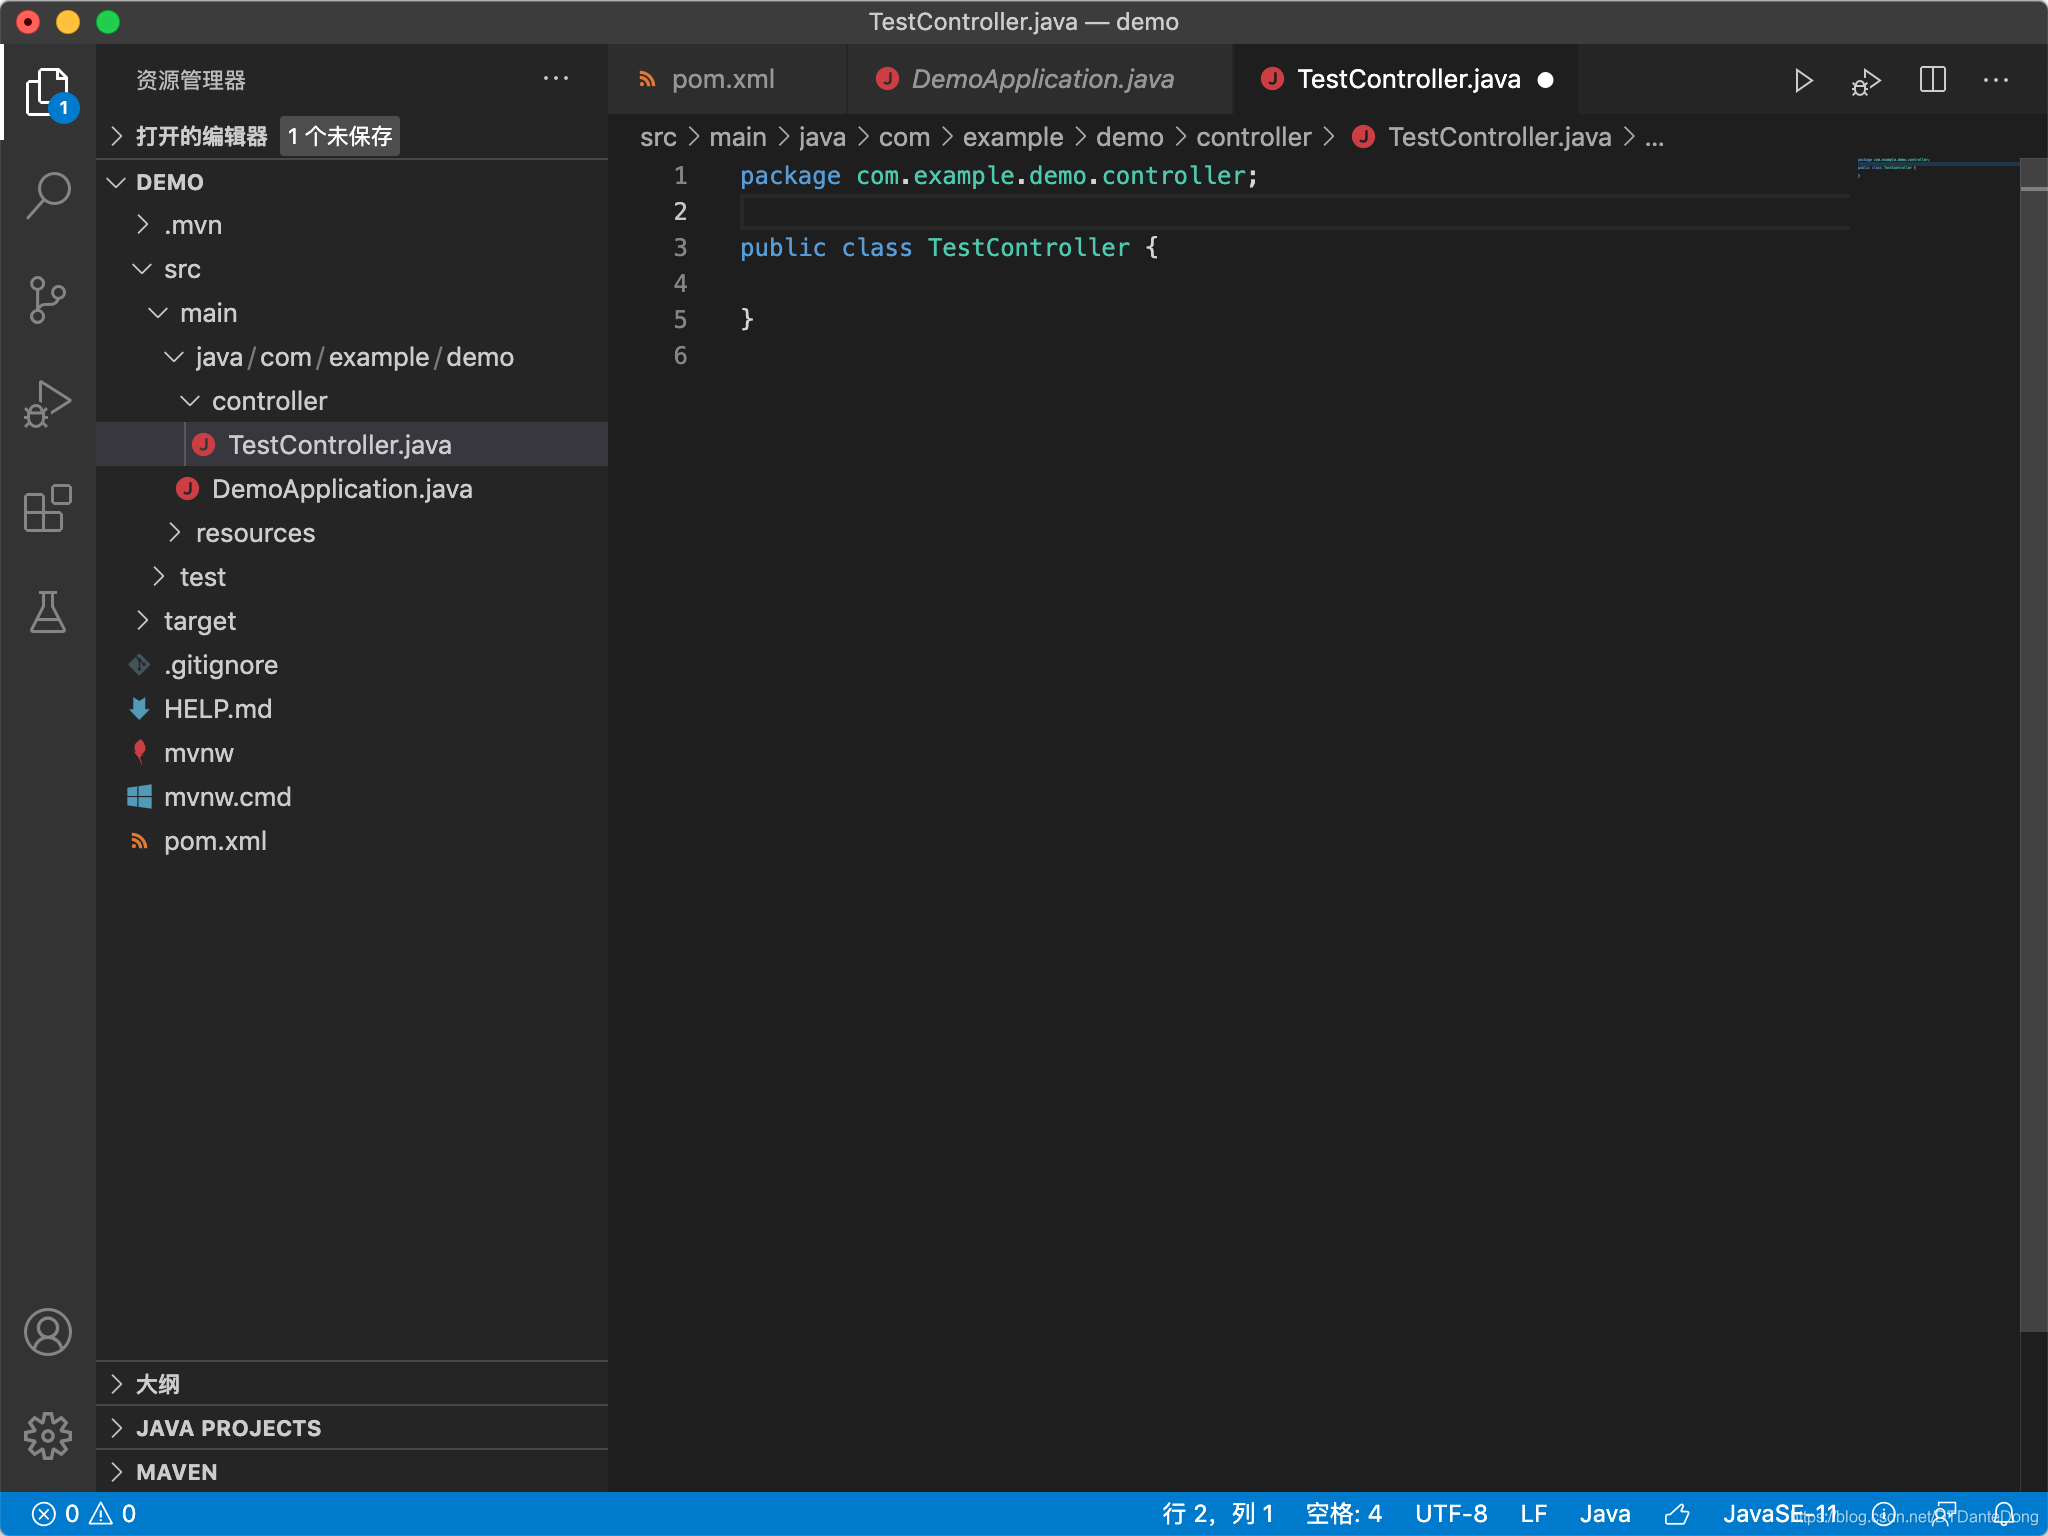Click the errors and warnings status indicator
2048x1536 pixels.
(84, 1514)
